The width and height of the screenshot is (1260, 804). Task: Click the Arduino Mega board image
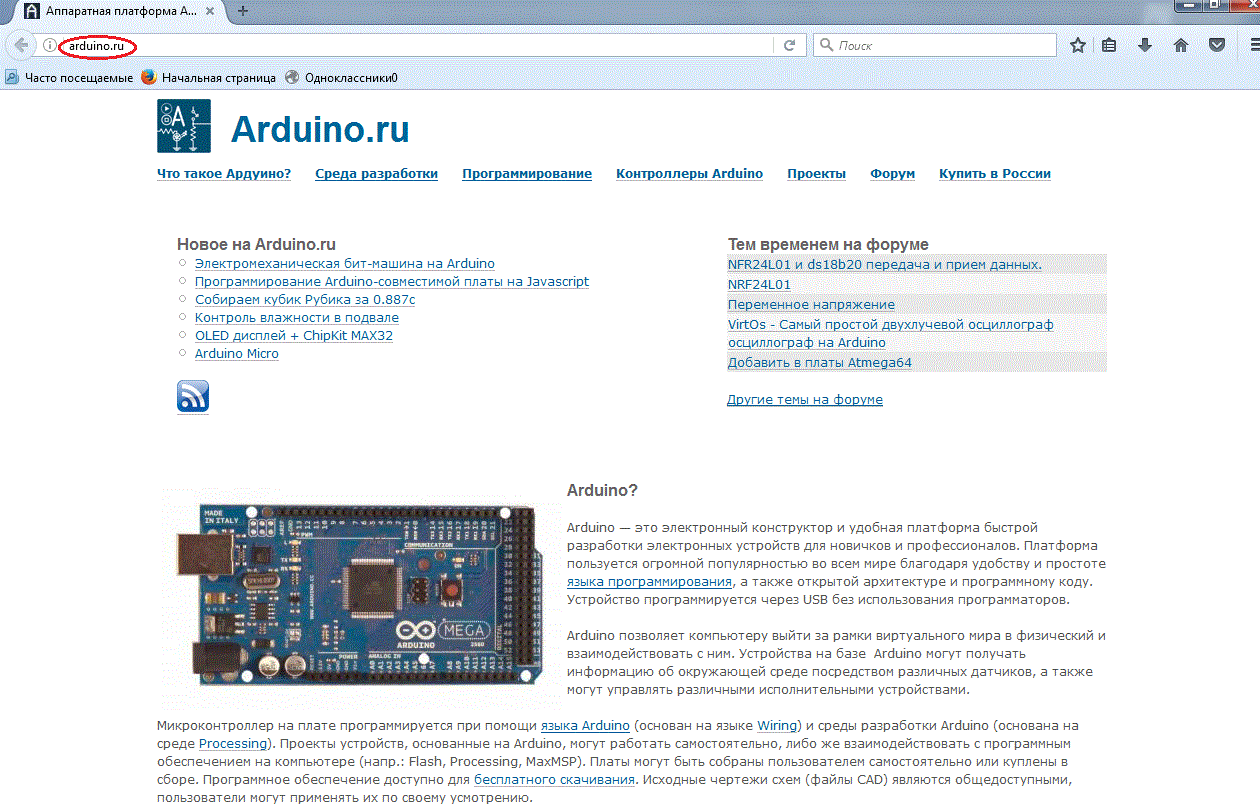362,593
